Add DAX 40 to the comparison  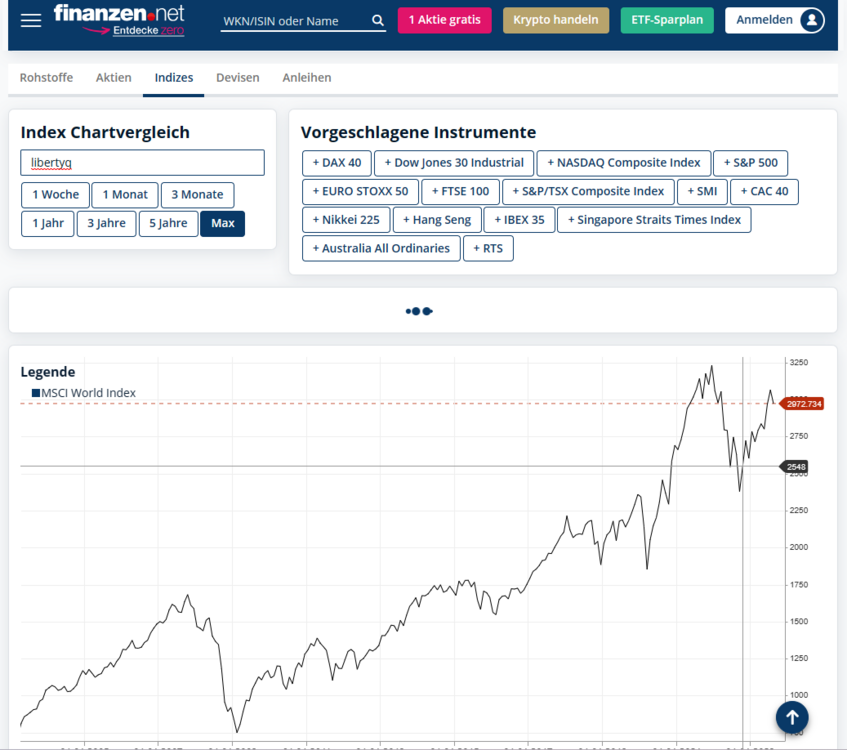337,163
